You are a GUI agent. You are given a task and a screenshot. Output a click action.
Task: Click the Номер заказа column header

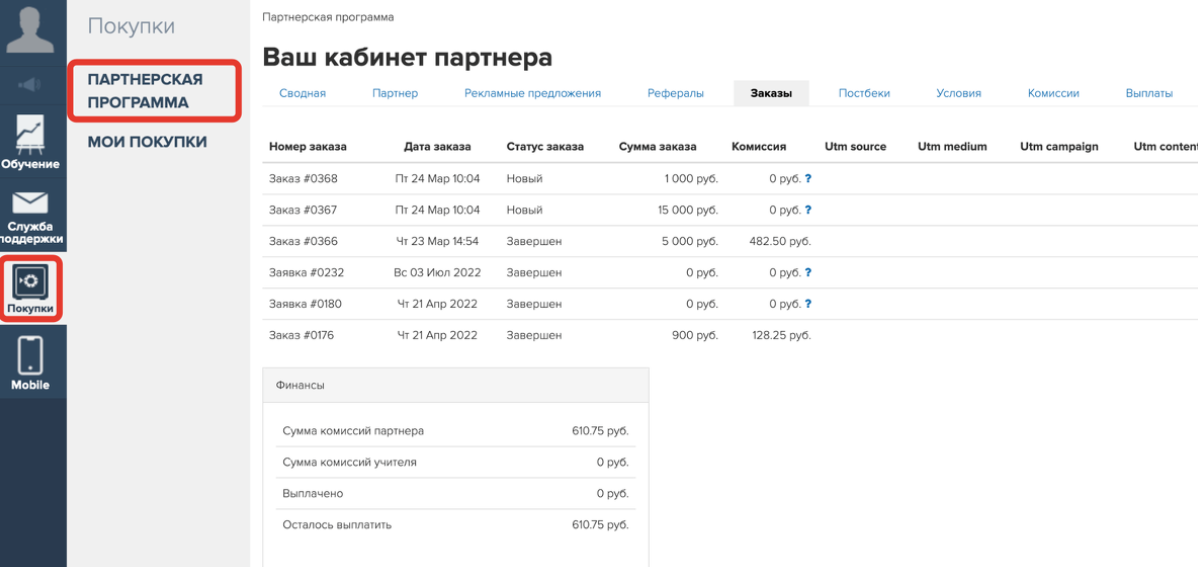[307, 147]
